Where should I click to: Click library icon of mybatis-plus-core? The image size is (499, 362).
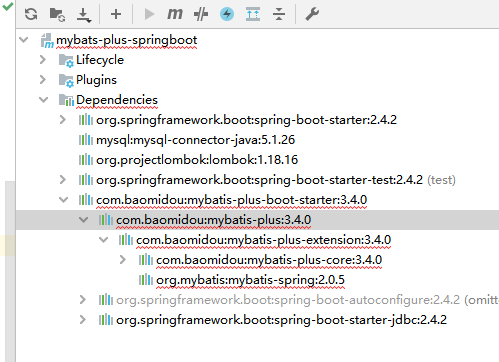tap(146, 260)
